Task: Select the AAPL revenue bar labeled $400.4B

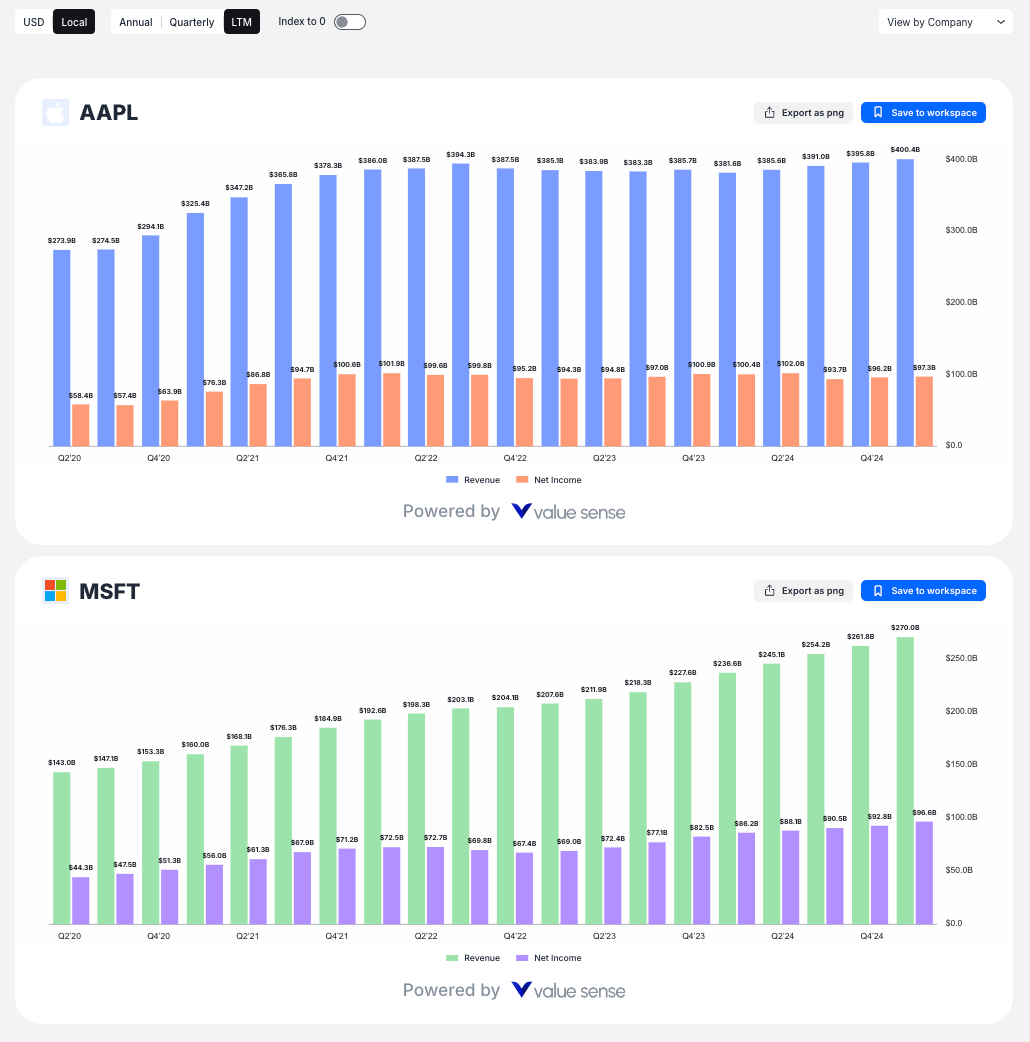Action: (x=905, y=302)
